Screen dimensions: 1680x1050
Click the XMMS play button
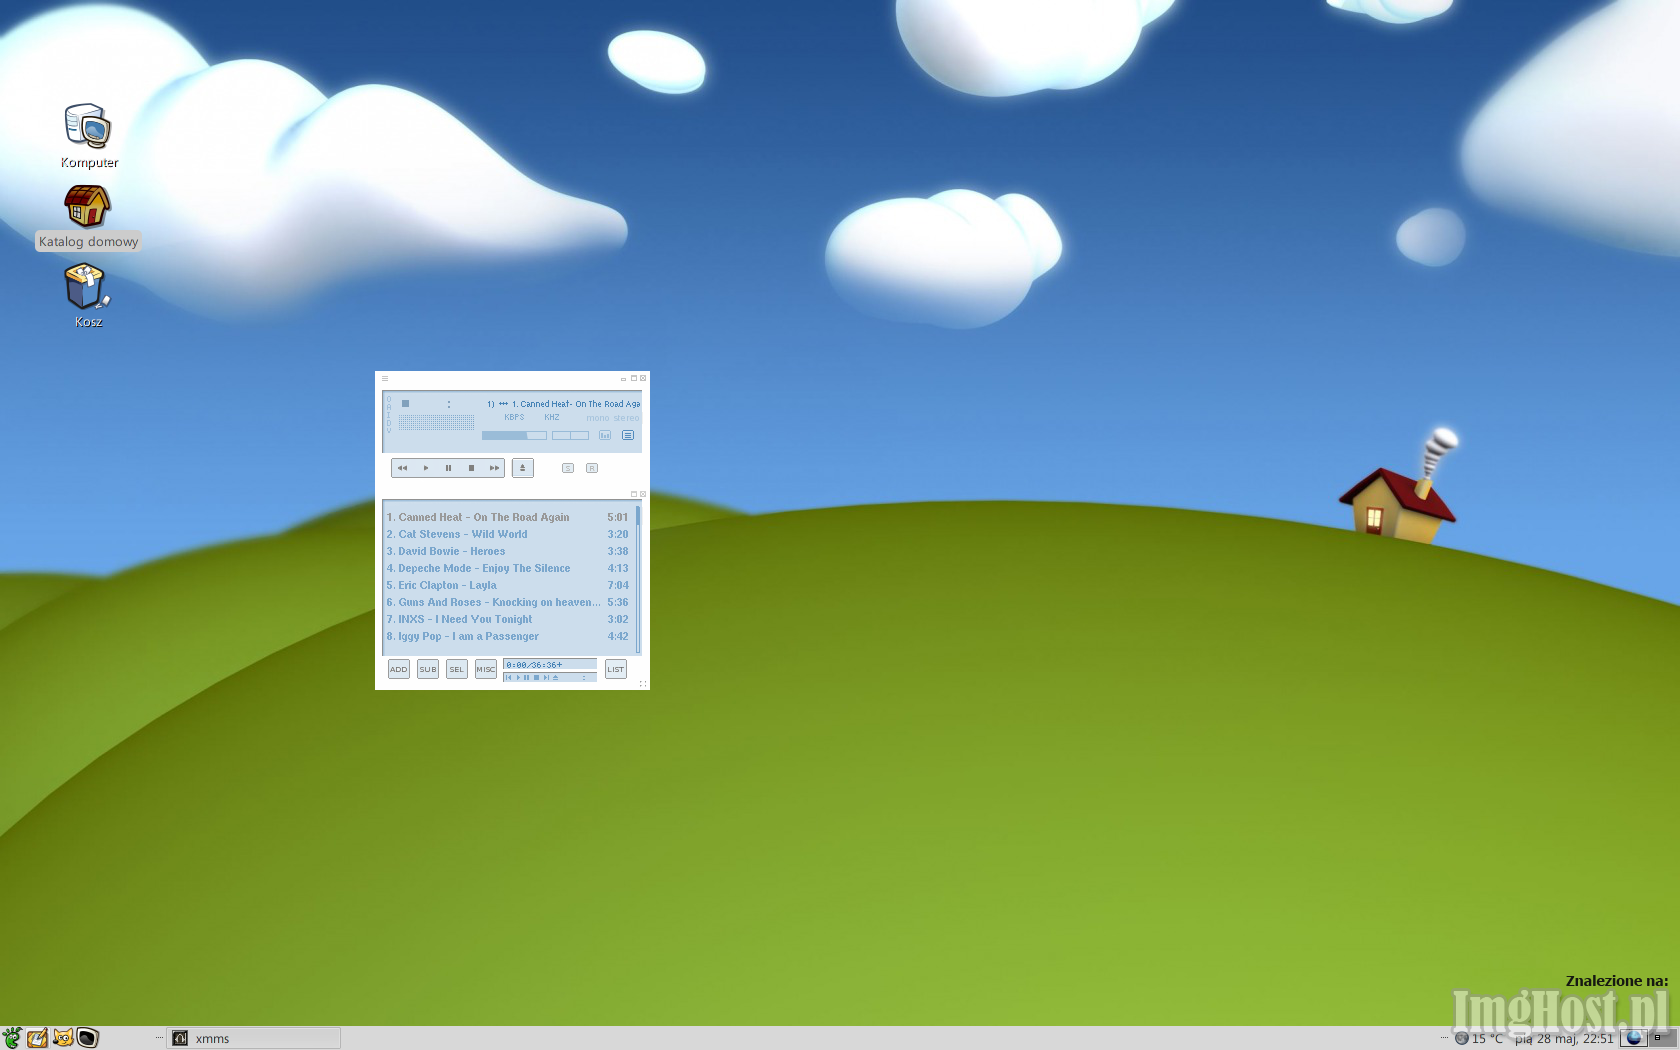click(426, 468)
